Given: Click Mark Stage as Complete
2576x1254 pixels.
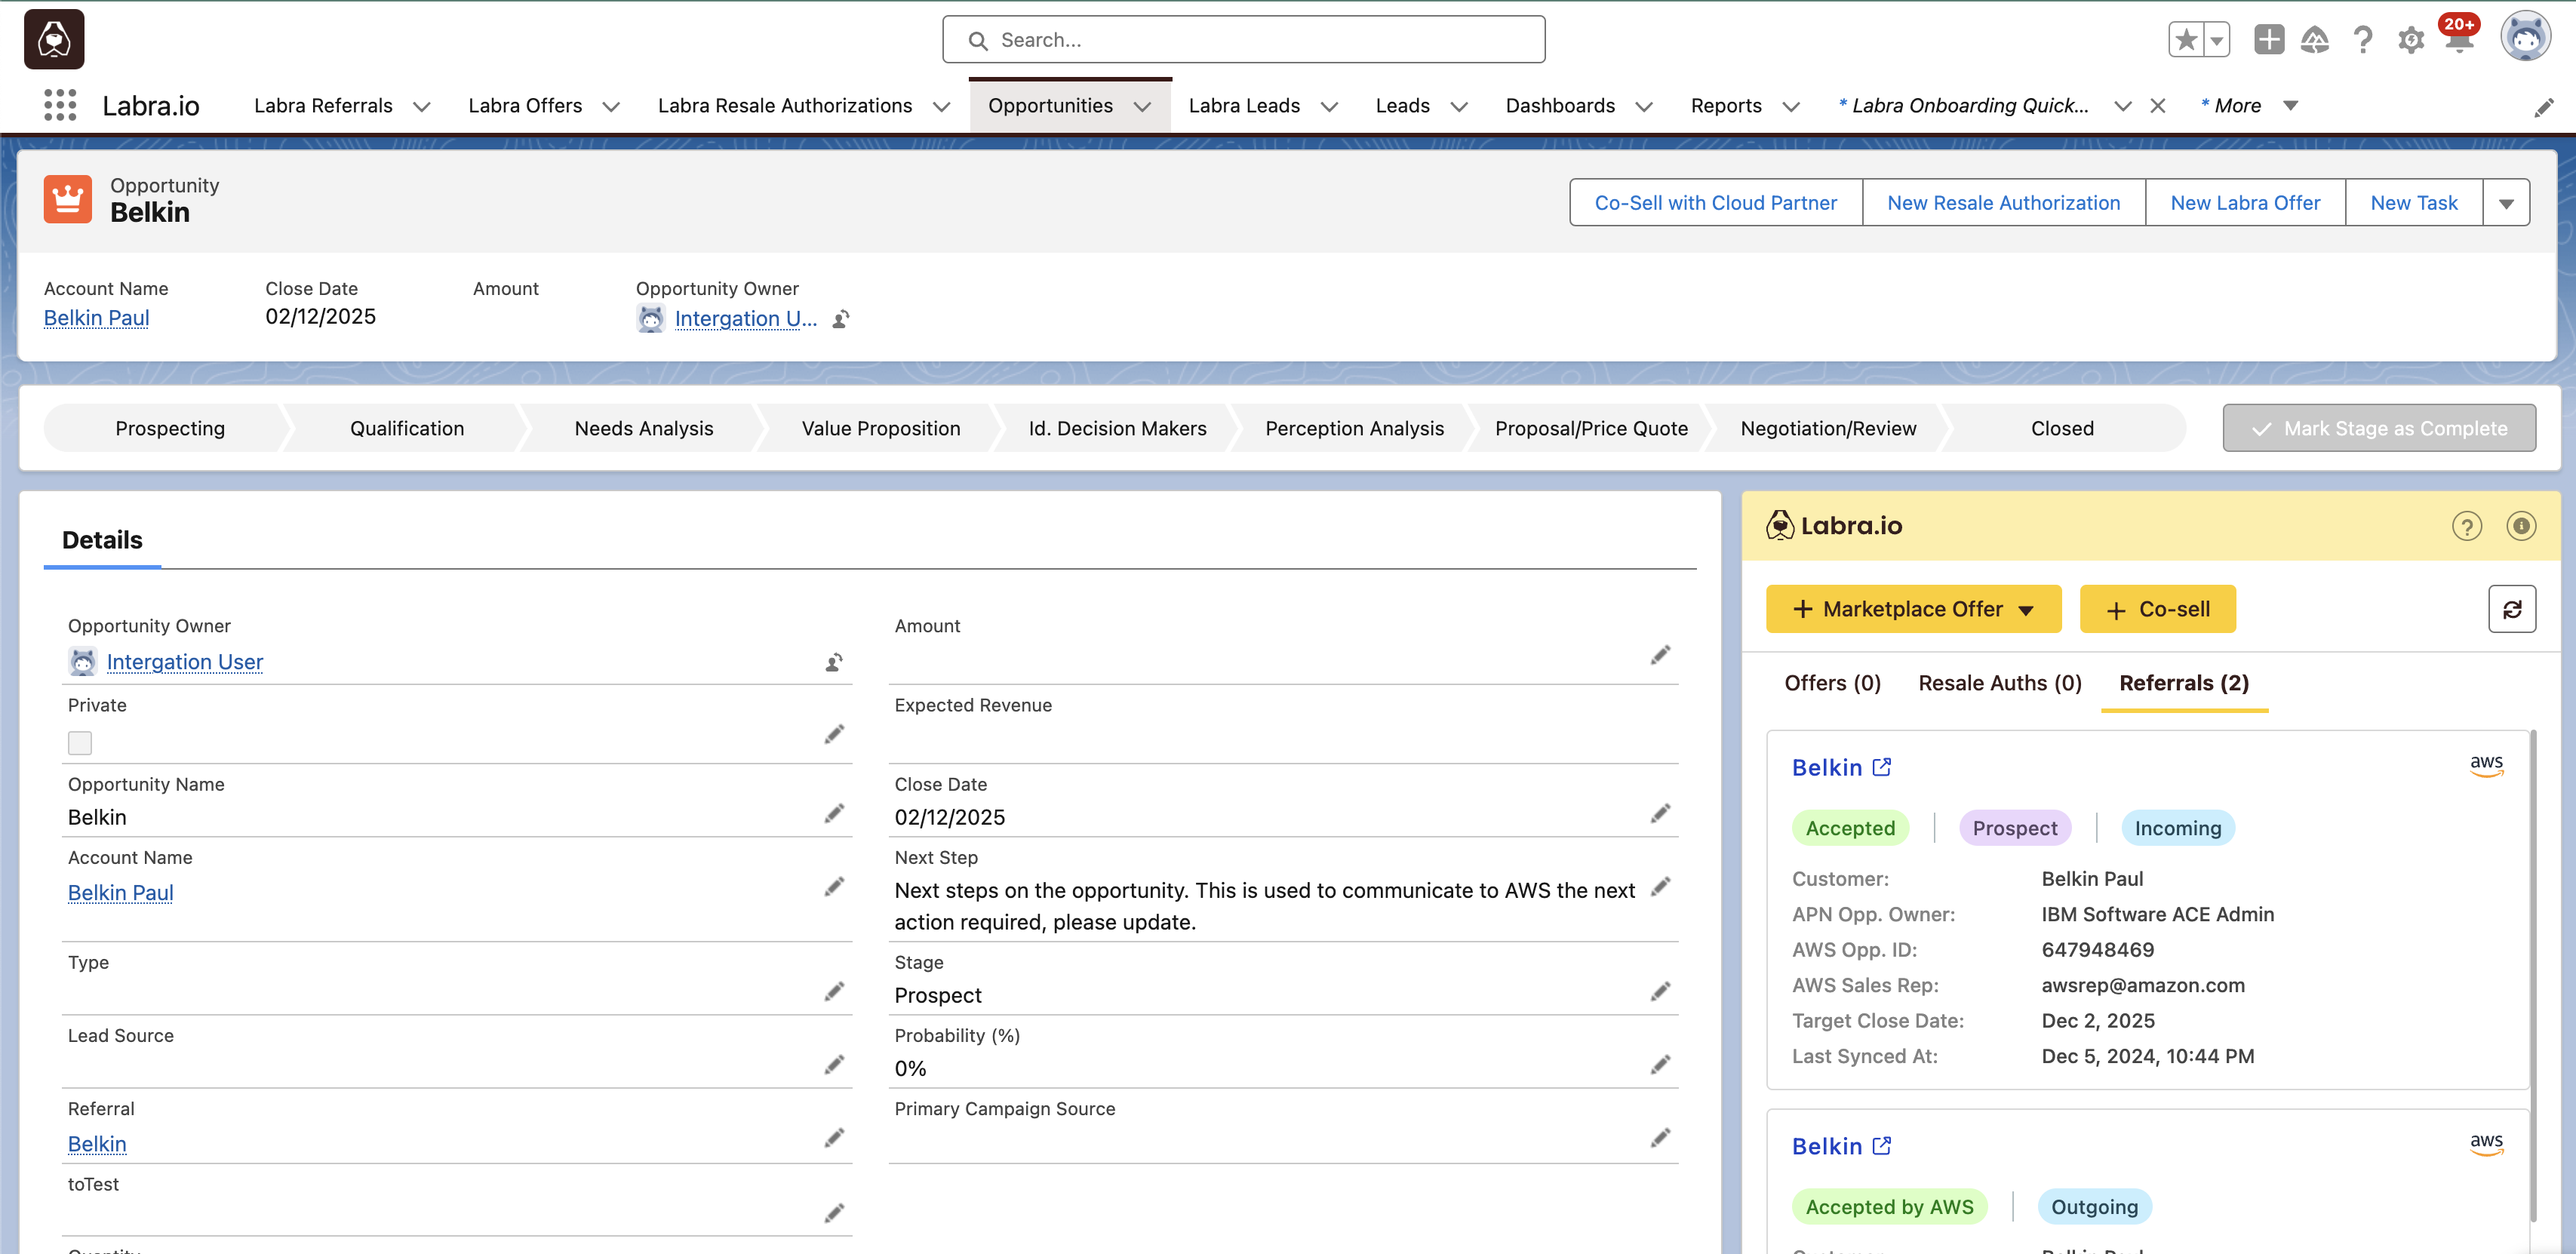Looking at the screenshot, I should point(2379,428).
